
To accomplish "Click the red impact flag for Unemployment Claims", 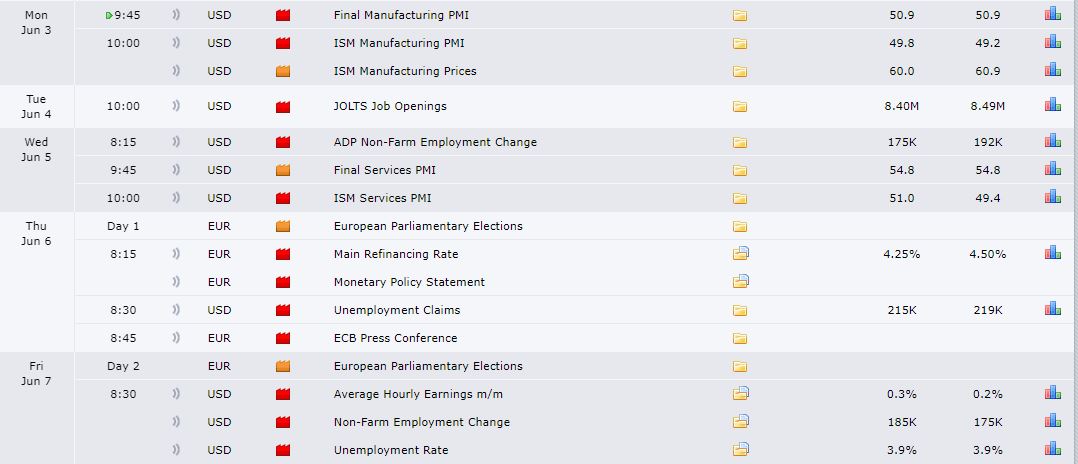I will [x=282, y=310].
